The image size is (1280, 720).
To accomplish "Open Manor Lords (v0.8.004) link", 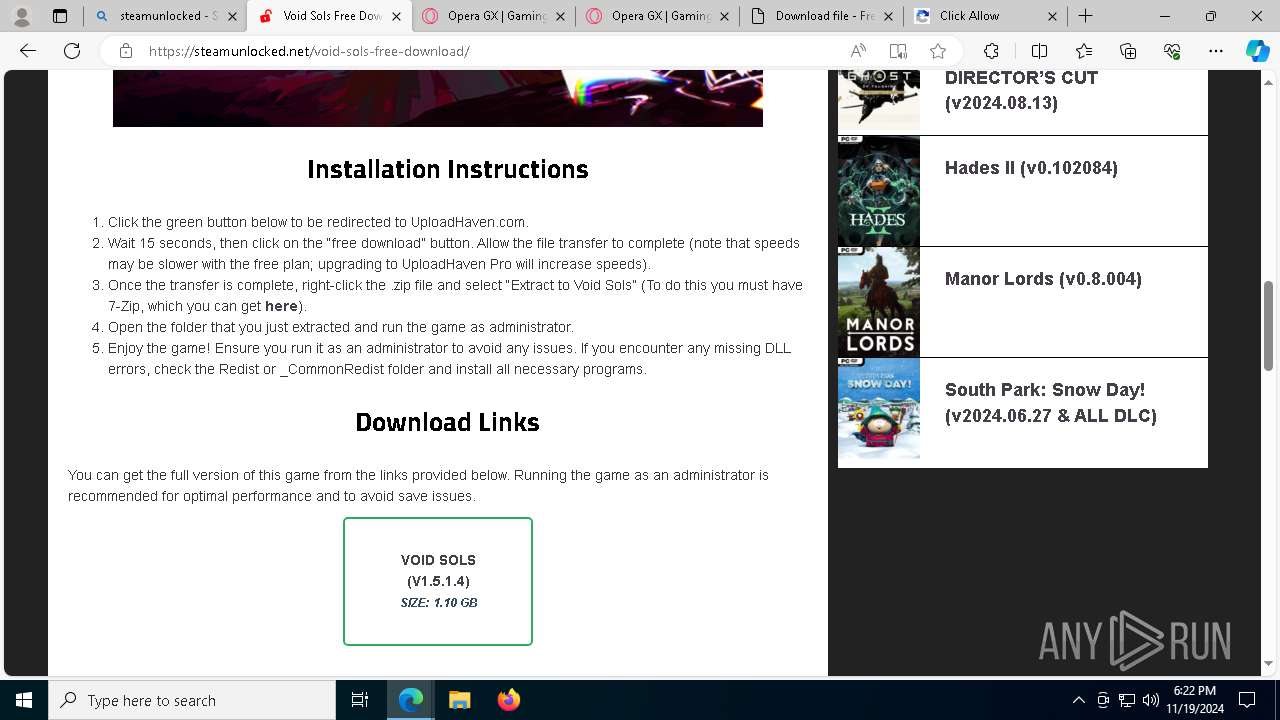I will point(1043,279).
